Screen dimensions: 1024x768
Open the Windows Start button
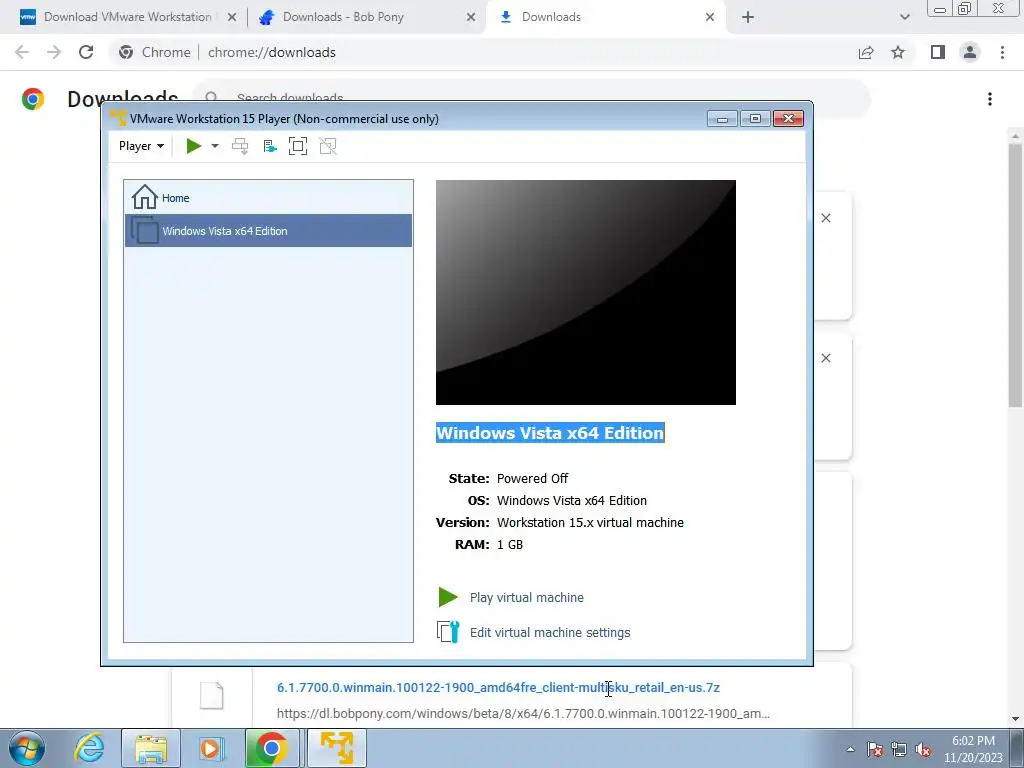point(27,748)
